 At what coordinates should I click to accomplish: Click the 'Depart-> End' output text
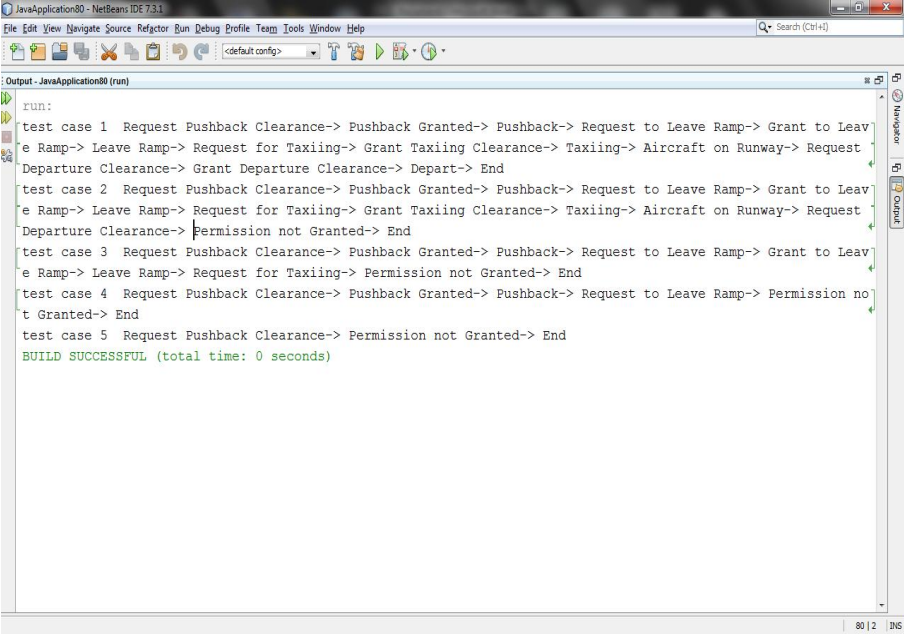pyautogui.click(x=457, y=169)
